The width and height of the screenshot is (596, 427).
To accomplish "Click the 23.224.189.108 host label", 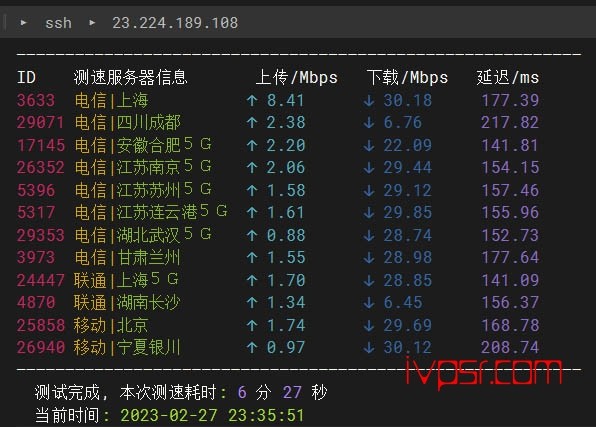I will click(x=175, y=23).
